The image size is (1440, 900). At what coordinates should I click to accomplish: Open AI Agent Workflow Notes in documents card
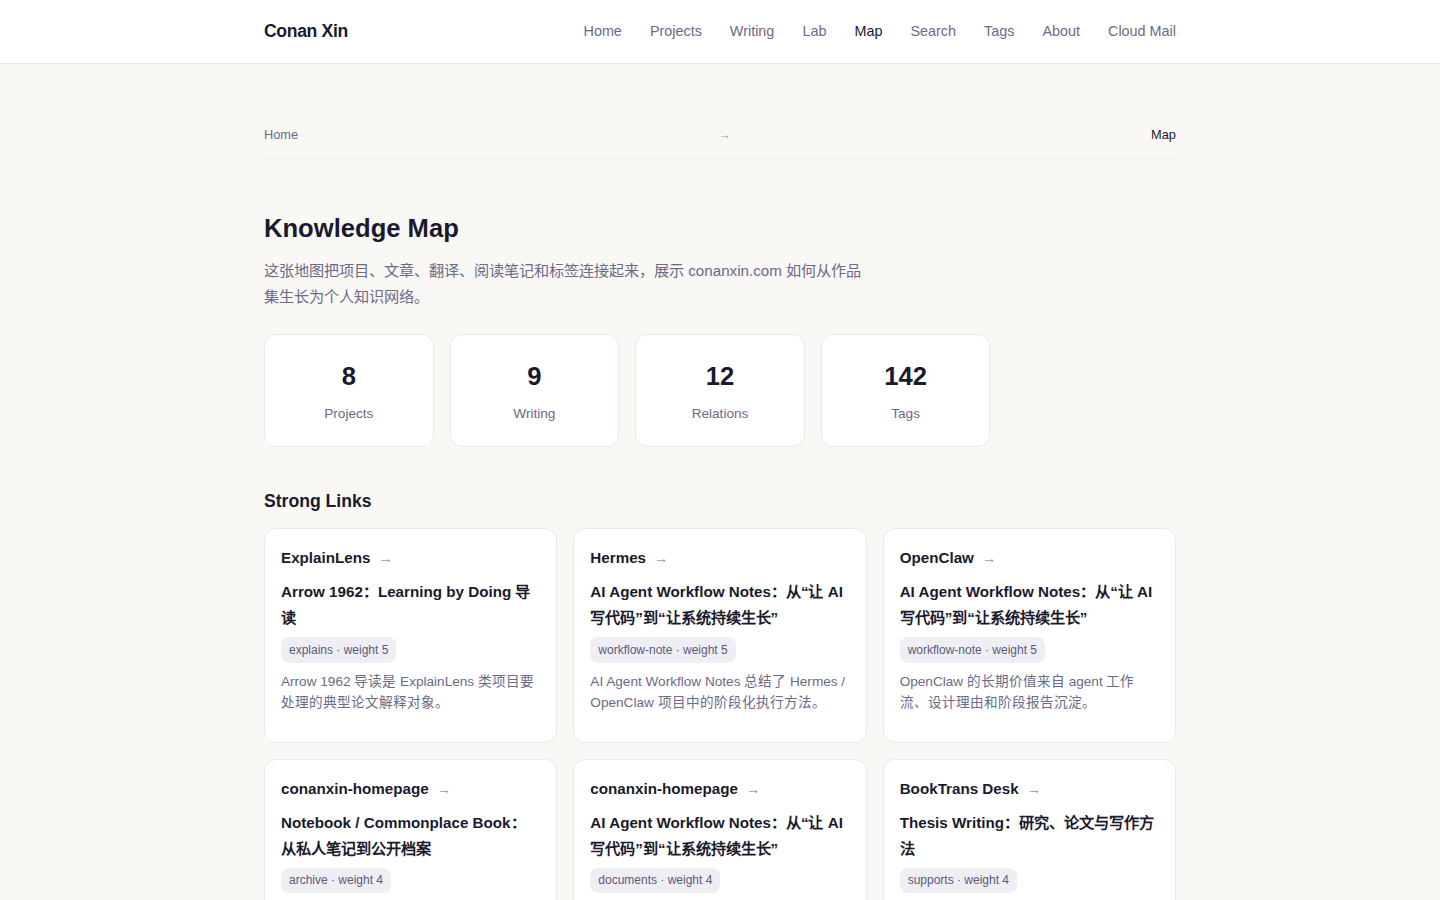point(716,836)
